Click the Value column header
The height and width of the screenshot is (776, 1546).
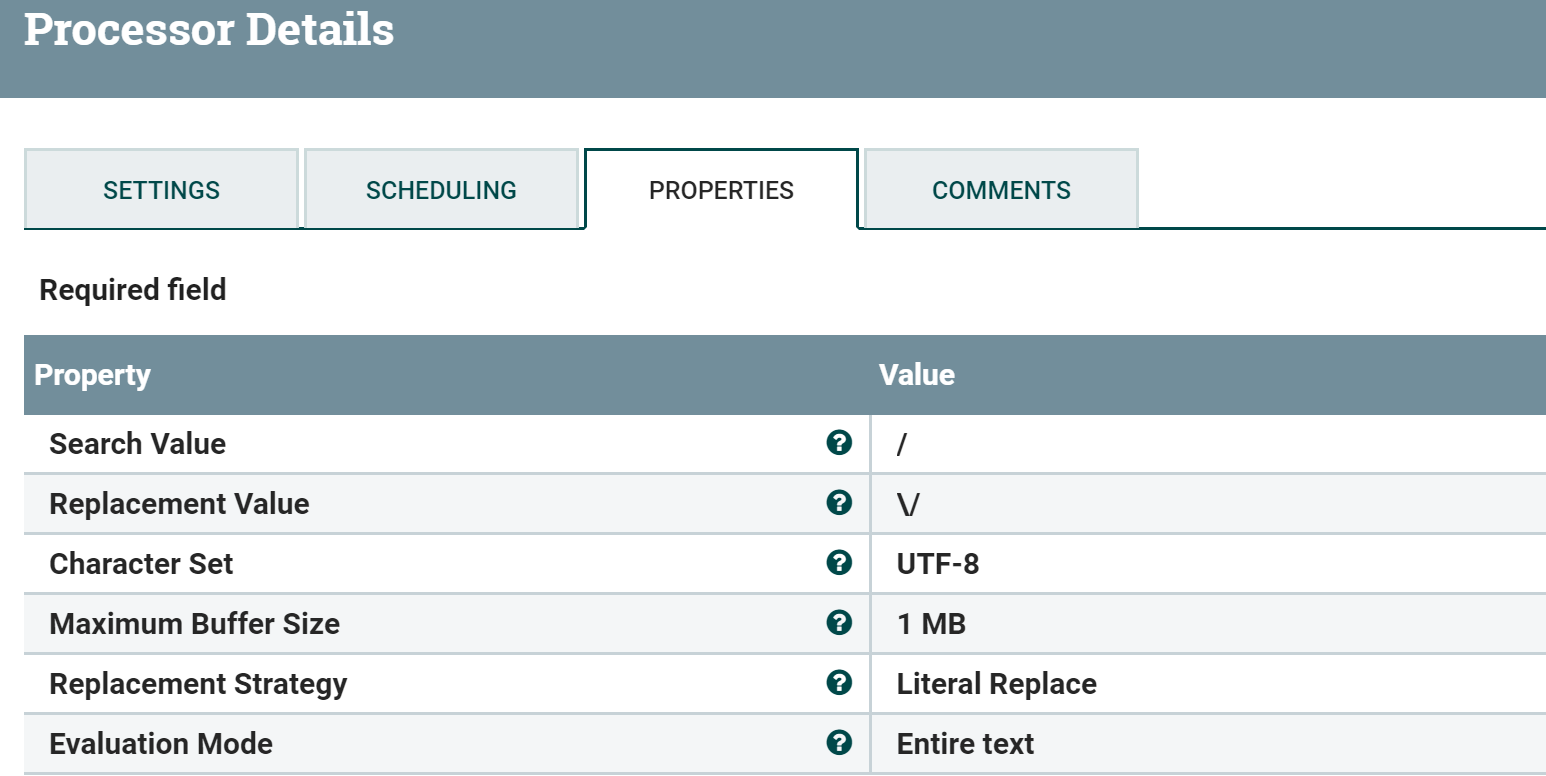point(916,375)
